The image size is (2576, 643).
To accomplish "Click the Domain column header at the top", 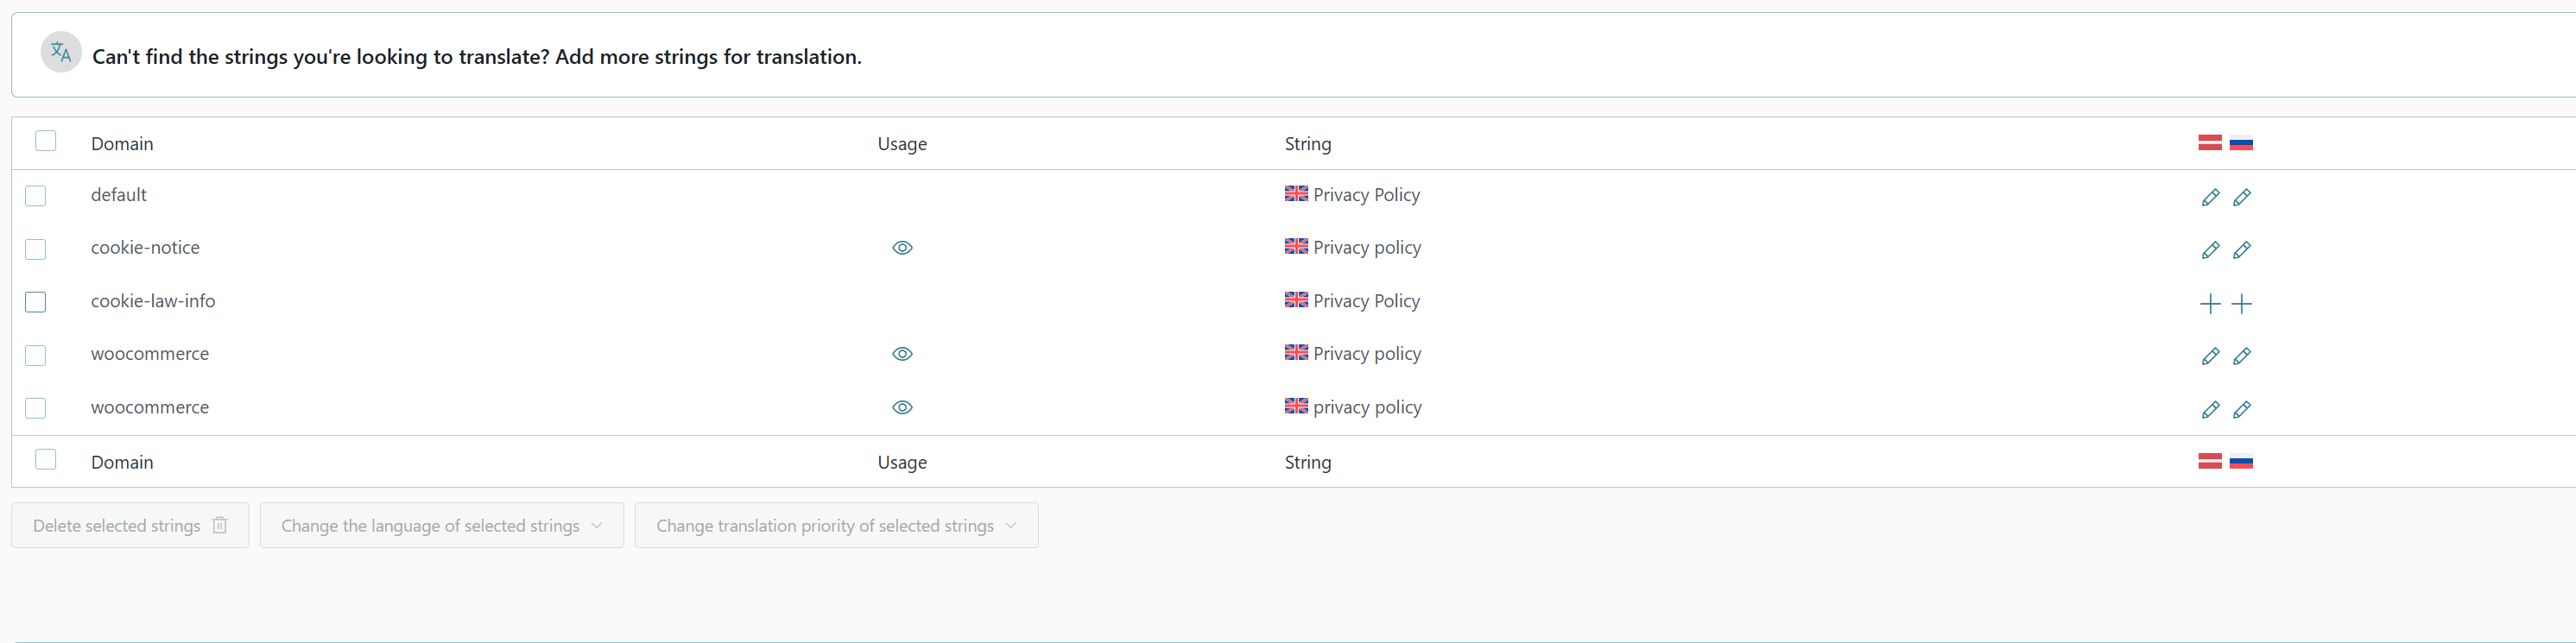I will pyautogui.click(x=122, y=144).
